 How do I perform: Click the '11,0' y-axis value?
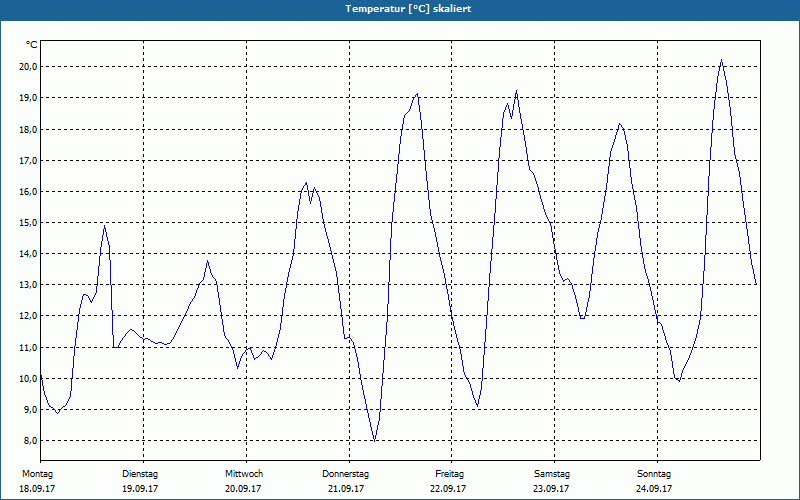(x=28, y=347)
